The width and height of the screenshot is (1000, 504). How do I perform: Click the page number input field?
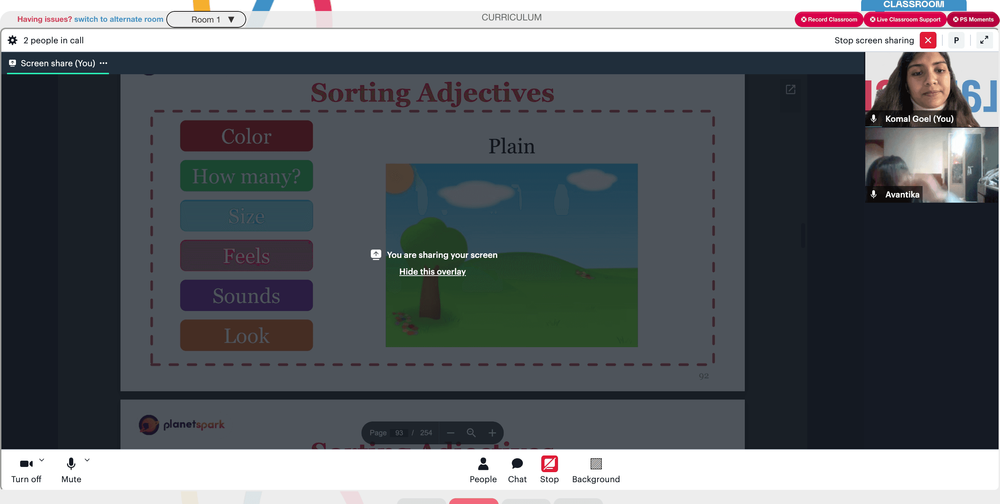point(399,433)
